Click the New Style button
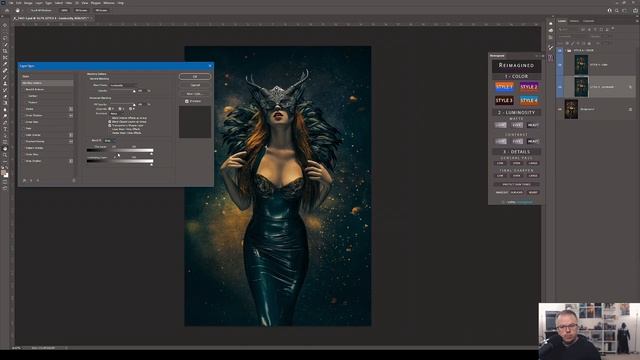The height and width of the screenshot is (360, 640). [195, 93]
